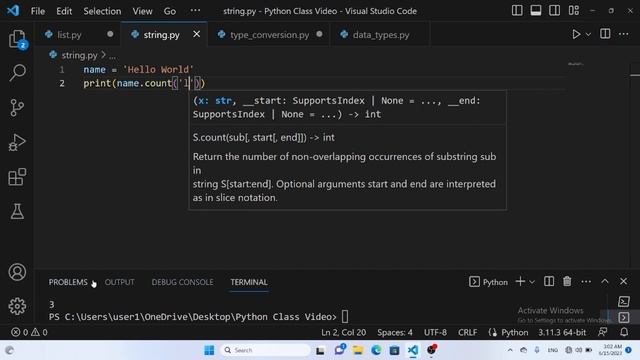This screenshot has height=360, width=640.
Task: Change encoding via UTF-8 status item
Action: (435, 332)
